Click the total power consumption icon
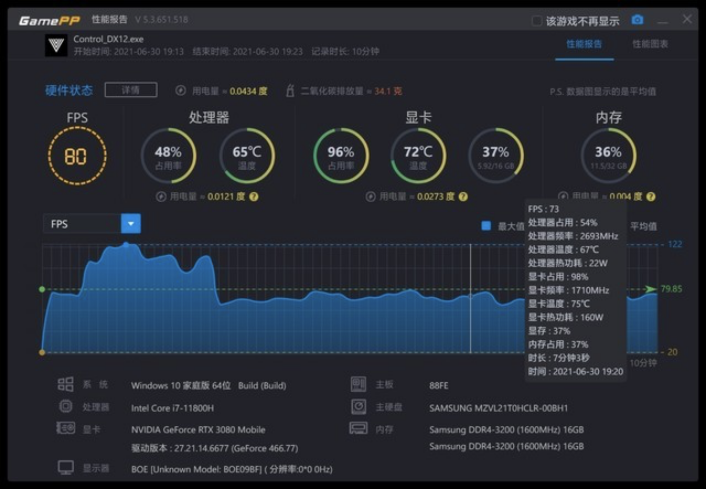Image resolution: width=706 pixels, height=489 pixels. pyautogui.click(x=180, y=90)
